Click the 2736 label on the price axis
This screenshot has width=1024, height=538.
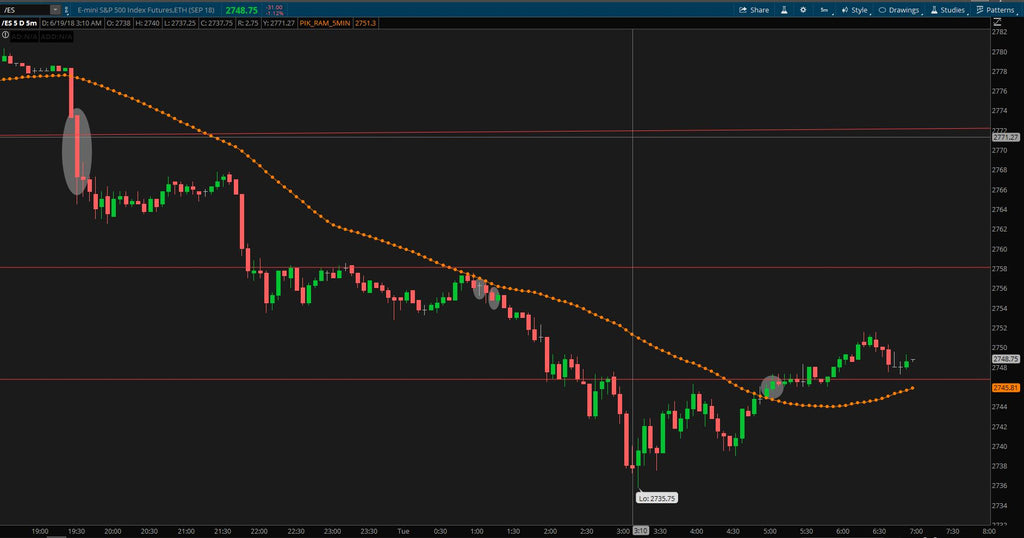point(999,486)
